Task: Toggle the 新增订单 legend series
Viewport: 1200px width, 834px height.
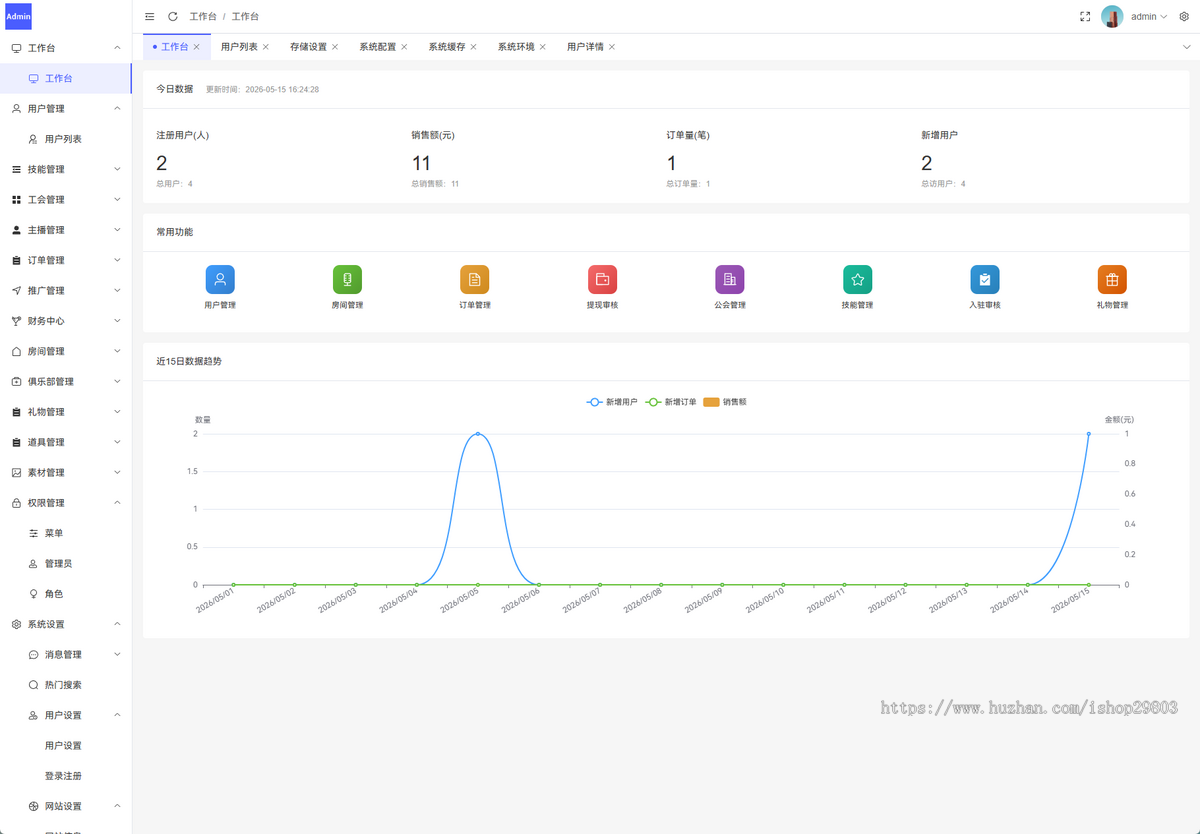Action: click(671, 402)
